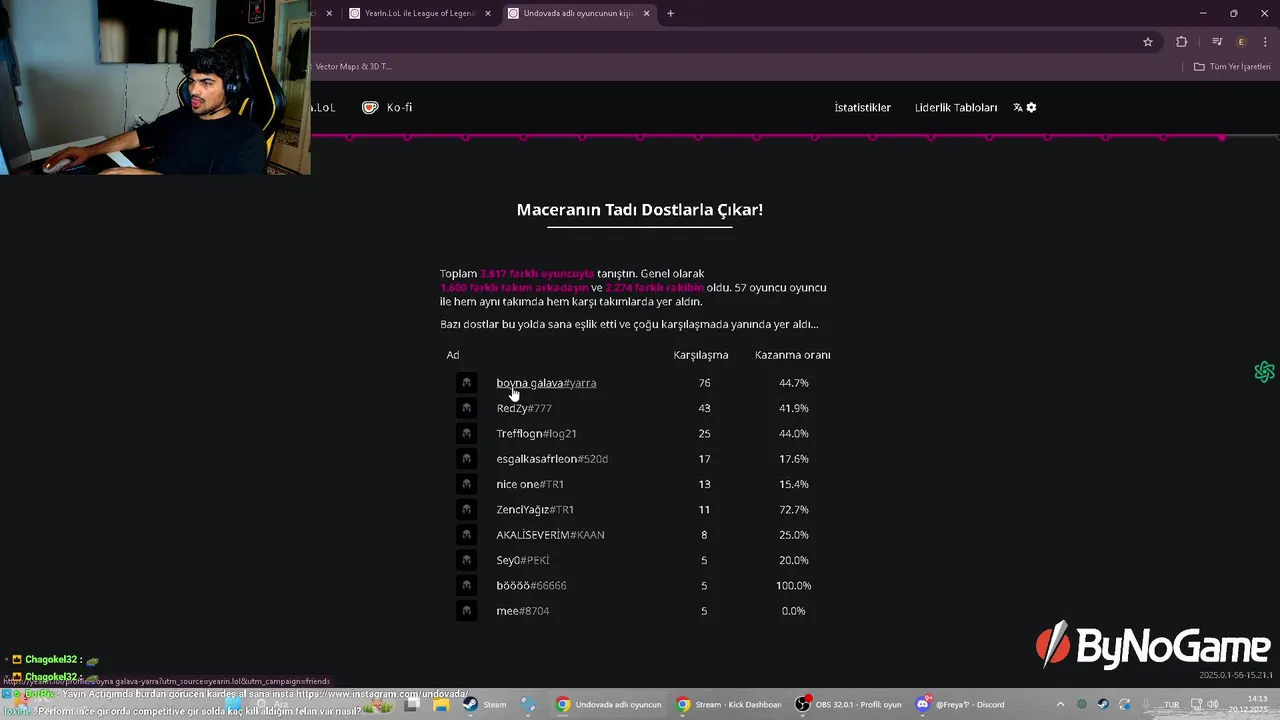Open Tüm Yer İşaretleri bookmarks folder
This screenshot has height=720, width=1280.
click(1232, 67)
